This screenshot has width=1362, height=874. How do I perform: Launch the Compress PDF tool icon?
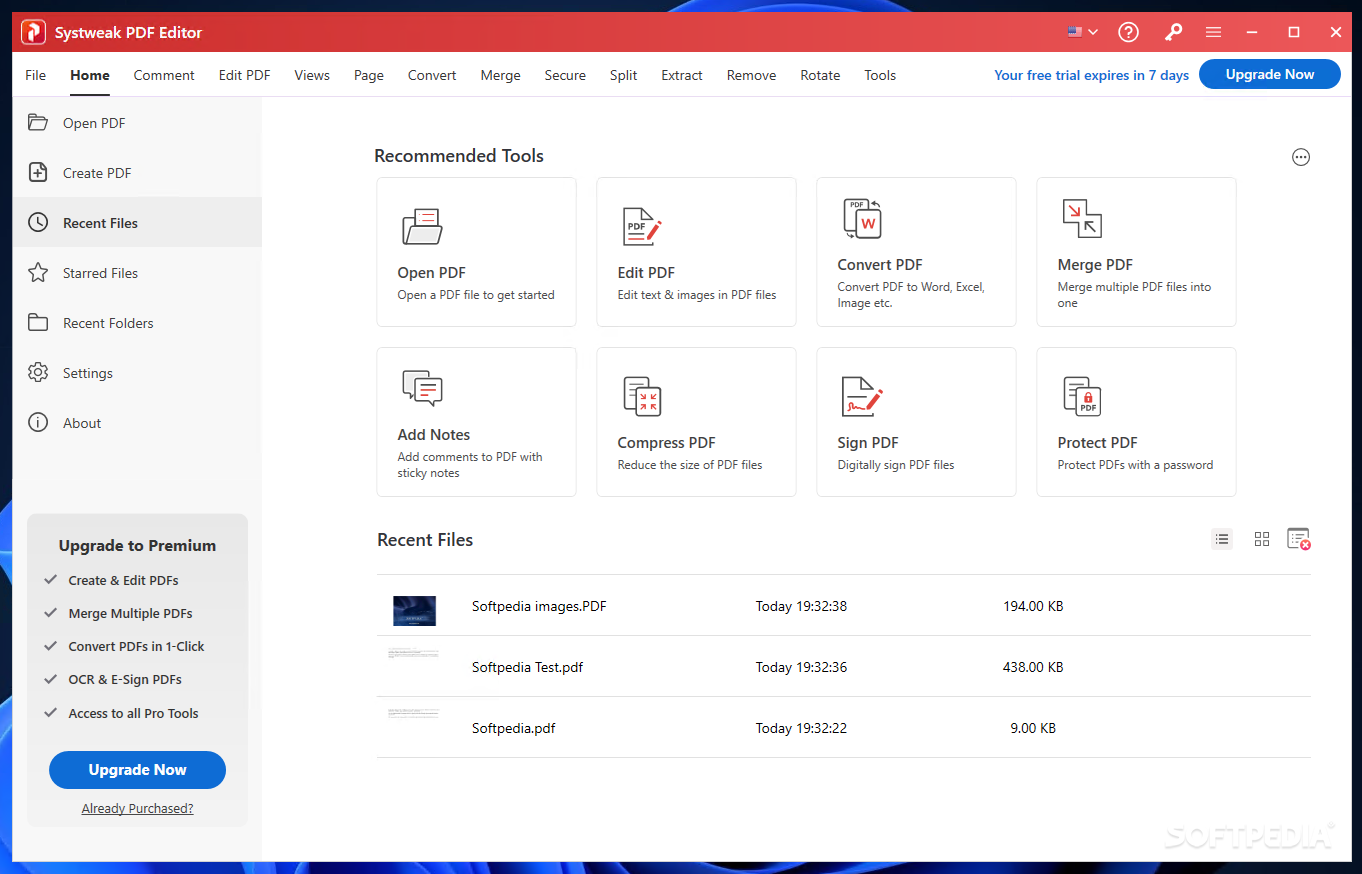pos(642,396)
